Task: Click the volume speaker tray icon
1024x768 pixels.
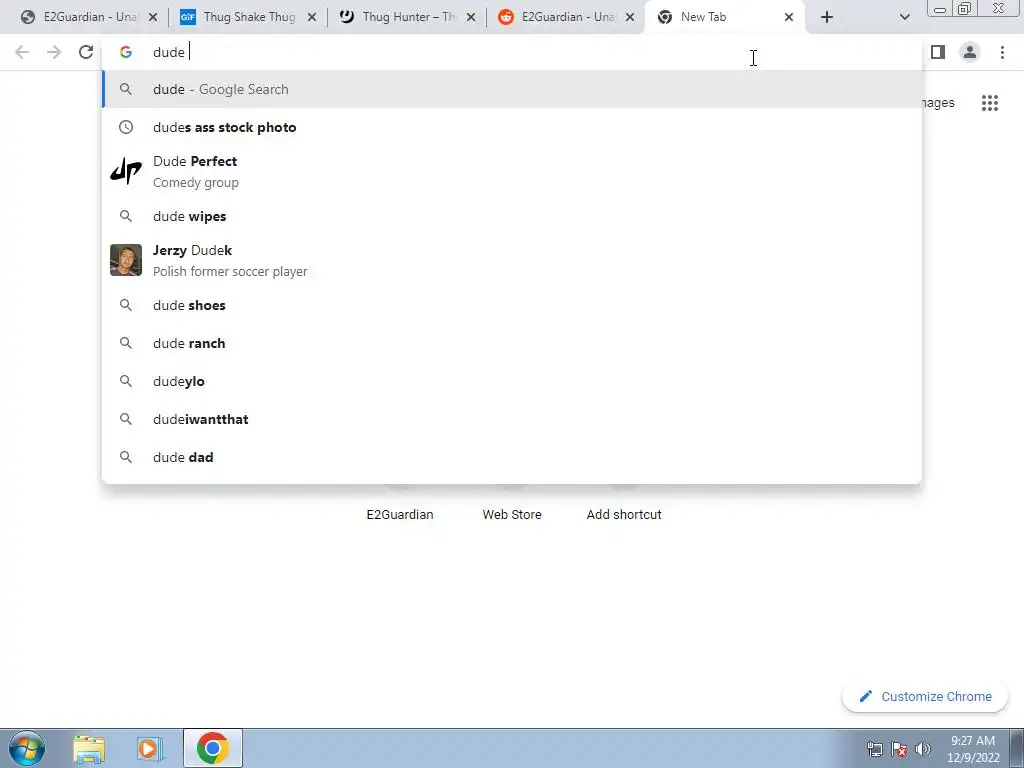Action: point(923,749)
